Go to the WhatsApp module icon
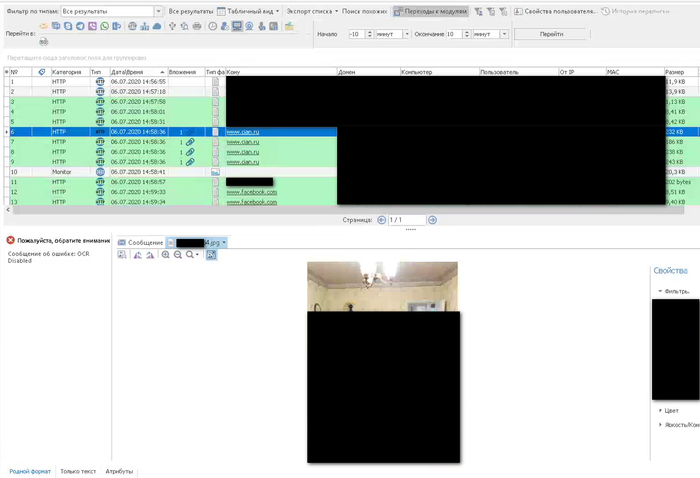Image resolution: width=700 pixels, height=478 pixels. (104, 26)
